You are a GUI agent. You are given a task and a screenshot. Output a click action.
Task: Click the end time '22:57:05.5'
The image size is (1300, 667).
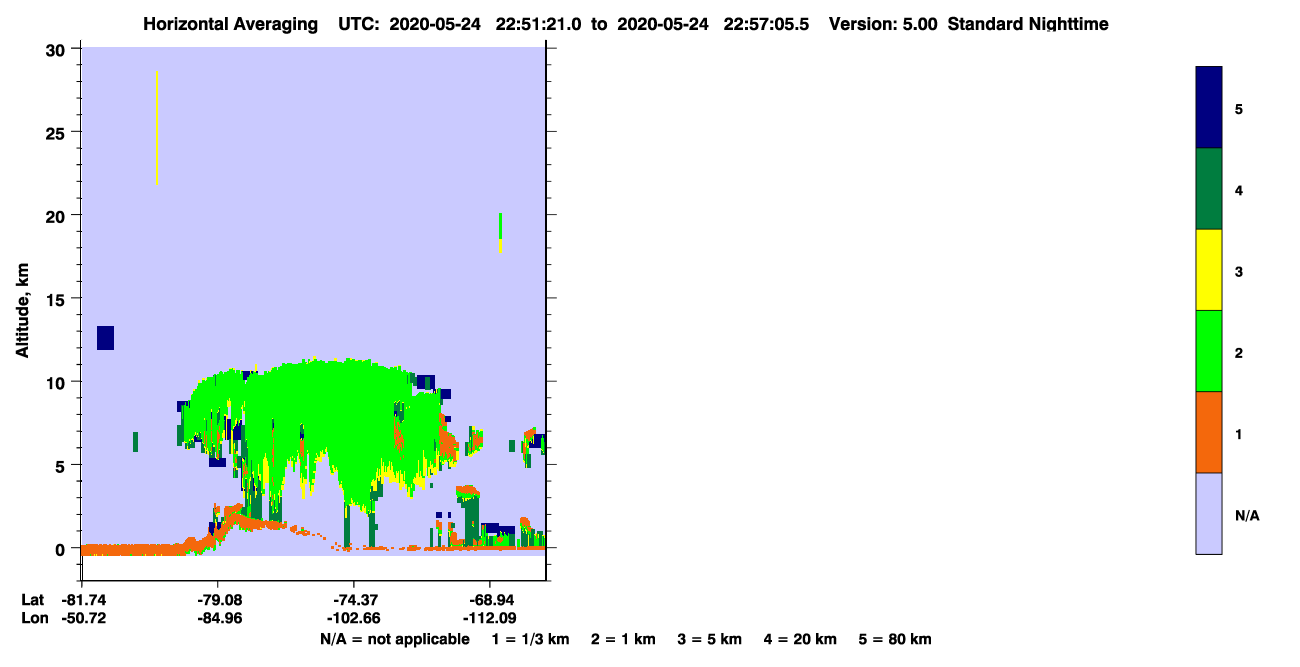click(765, 24)
